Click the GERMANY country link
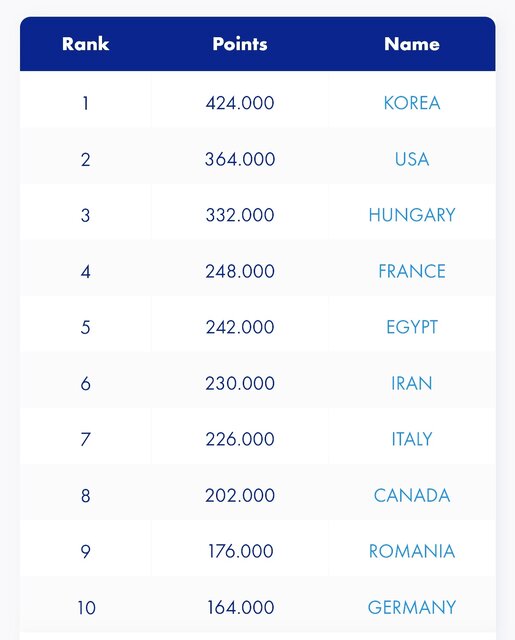The height and width of the screenshot is (640, 515). pos(412,607)
